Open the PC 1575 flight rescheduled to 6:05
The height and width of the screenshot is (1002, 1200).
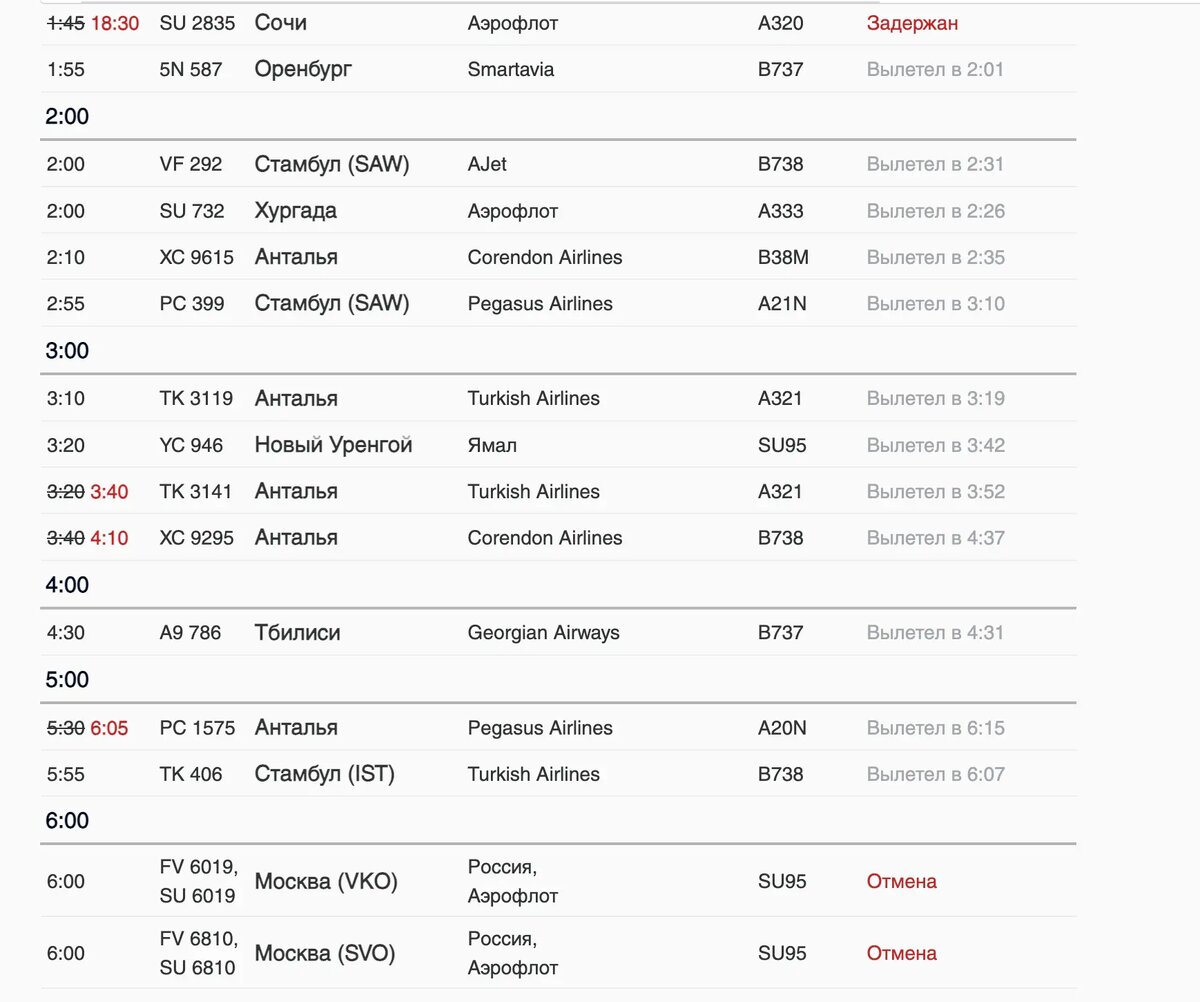click(x=559, y=727)
